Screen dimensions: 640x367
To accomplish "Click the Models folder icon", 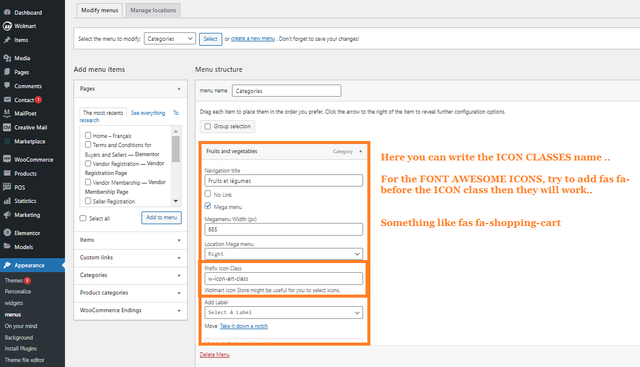I will tap(7, 247).
